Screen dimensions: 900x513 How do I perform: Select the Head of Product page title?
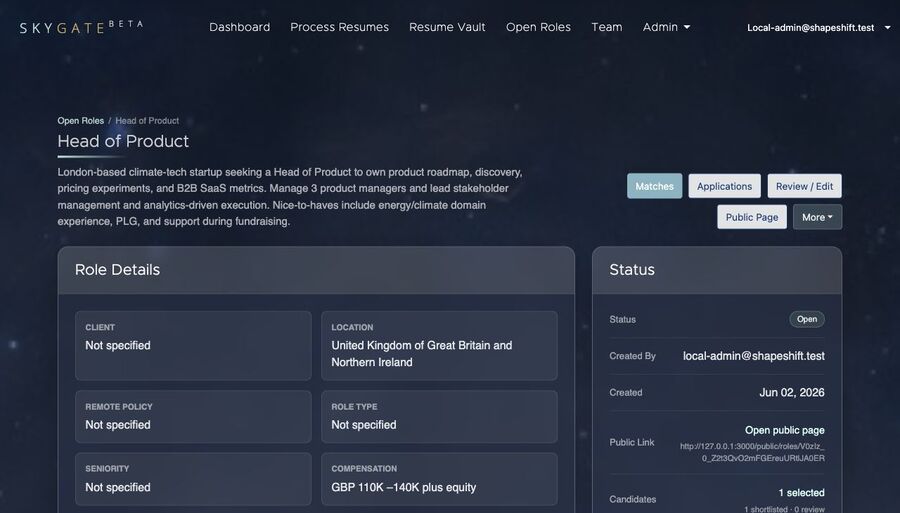[123, 141]
